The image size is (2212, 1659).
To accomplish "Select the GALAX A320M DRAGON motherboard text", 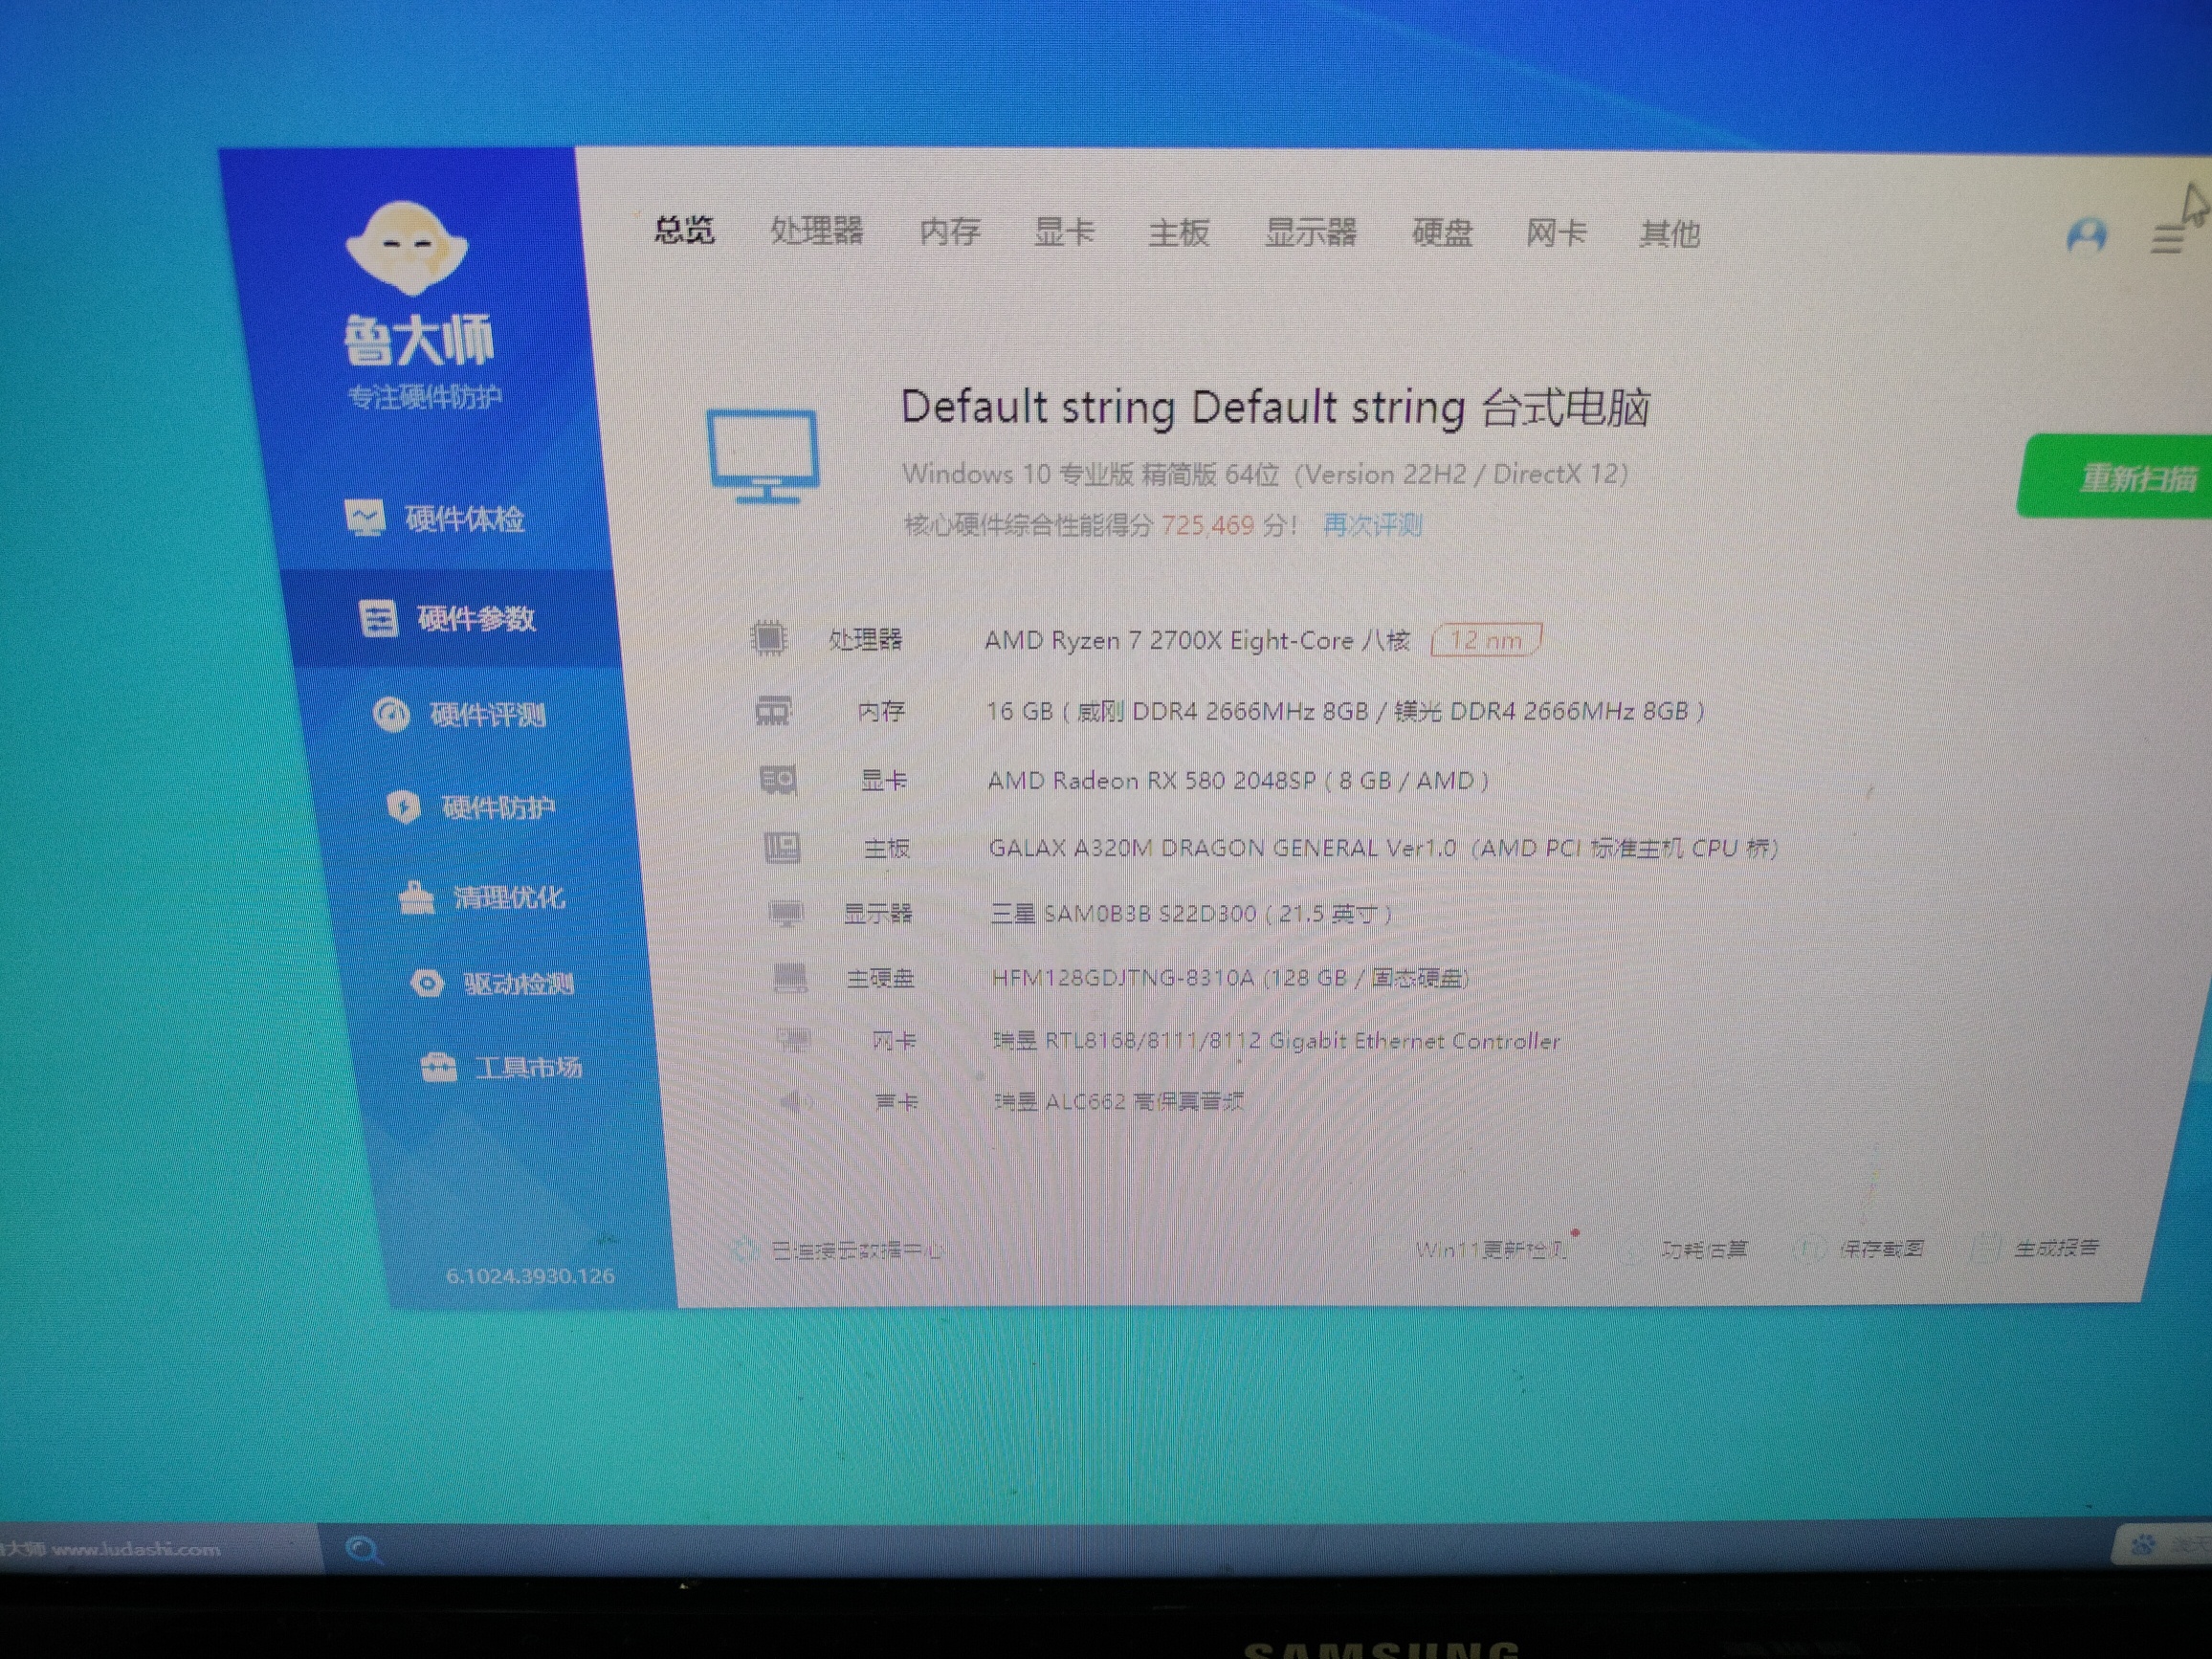I will click(1383, 848).
